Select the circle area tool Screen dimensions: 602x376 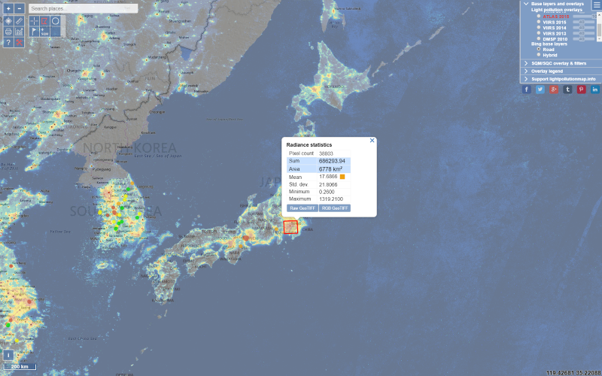pos(56,21)
